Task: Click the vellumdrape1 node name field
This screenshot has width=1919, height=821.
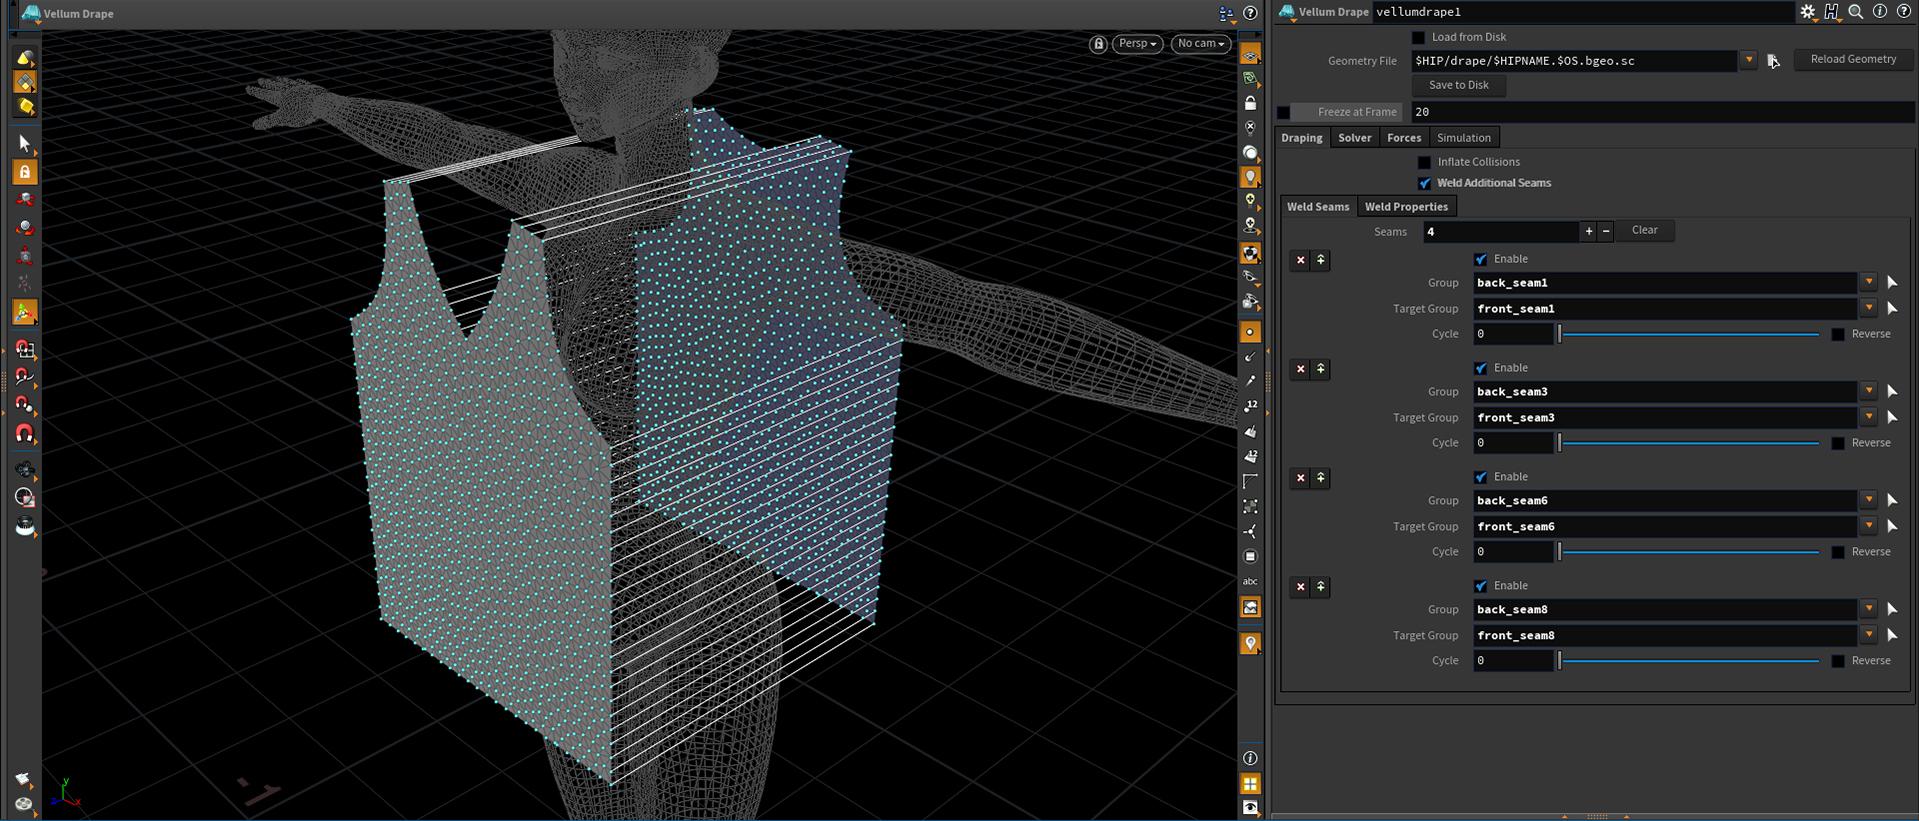Action: [1583, 12]
